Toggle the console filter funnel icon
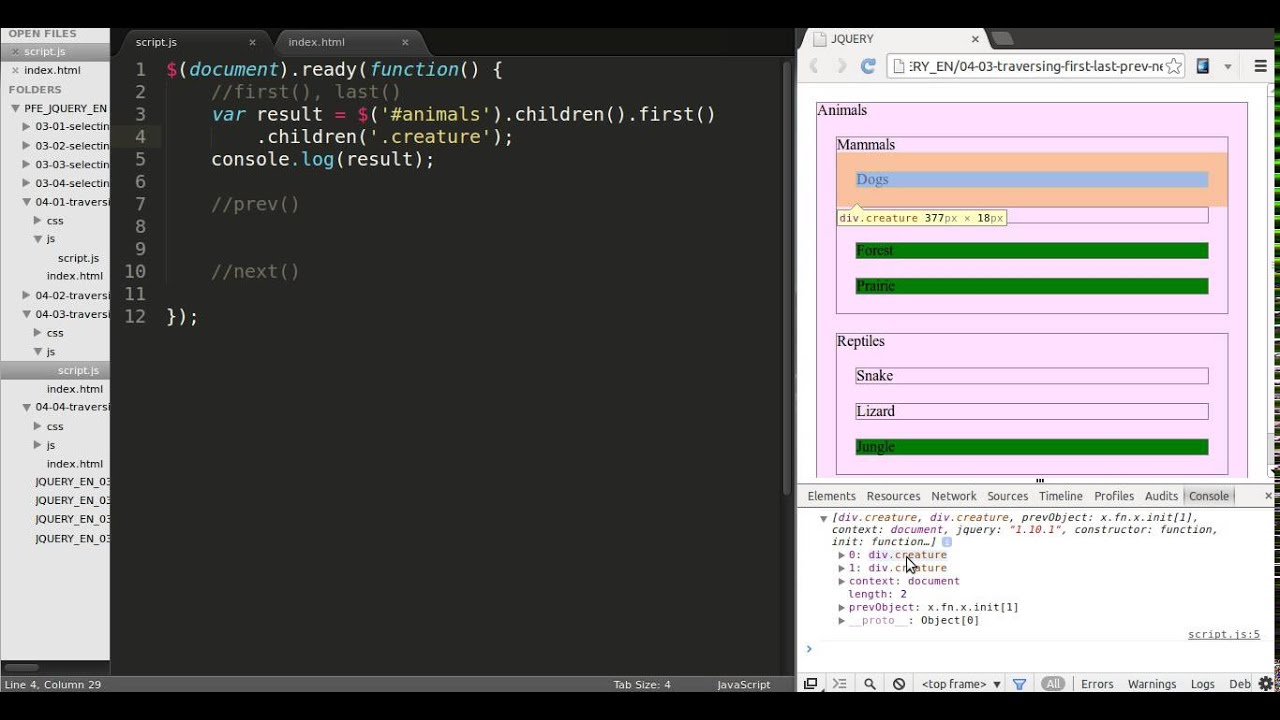The image size is (1280, 720). coord(1019,684)
